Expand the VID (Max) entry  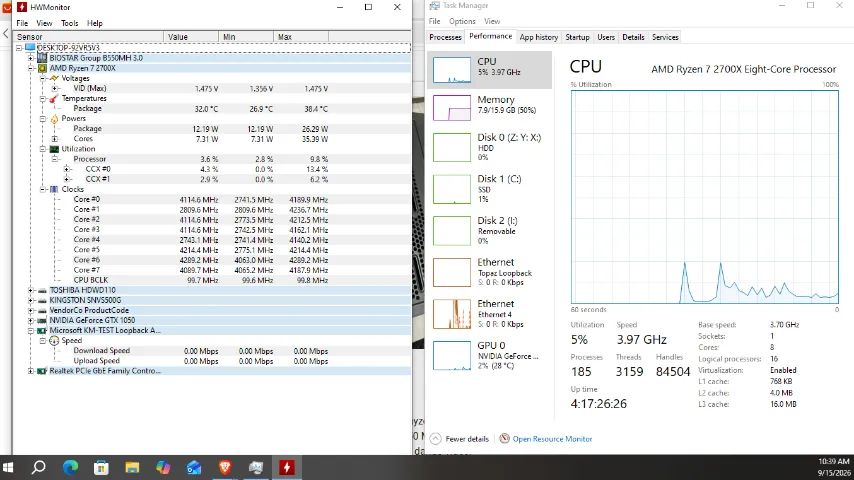coord(55,88)
